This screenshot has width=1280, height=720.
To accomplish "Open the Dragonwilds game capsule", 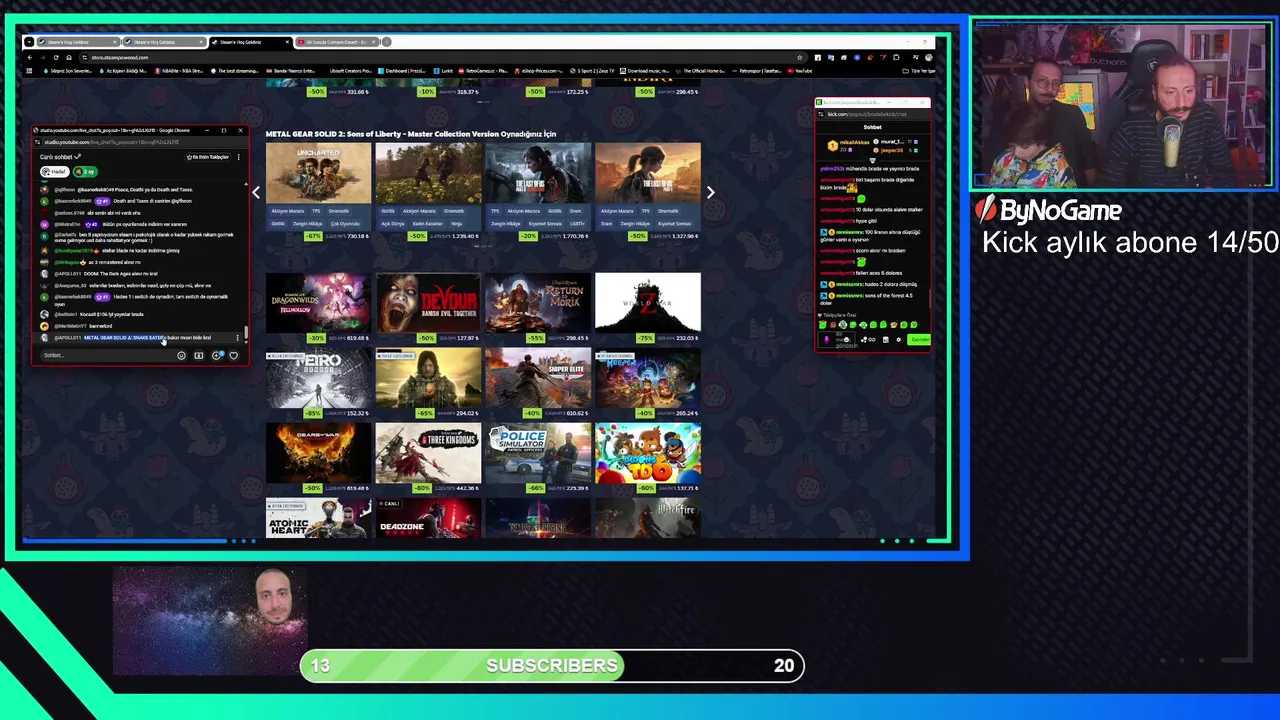I will click(318, 302).
